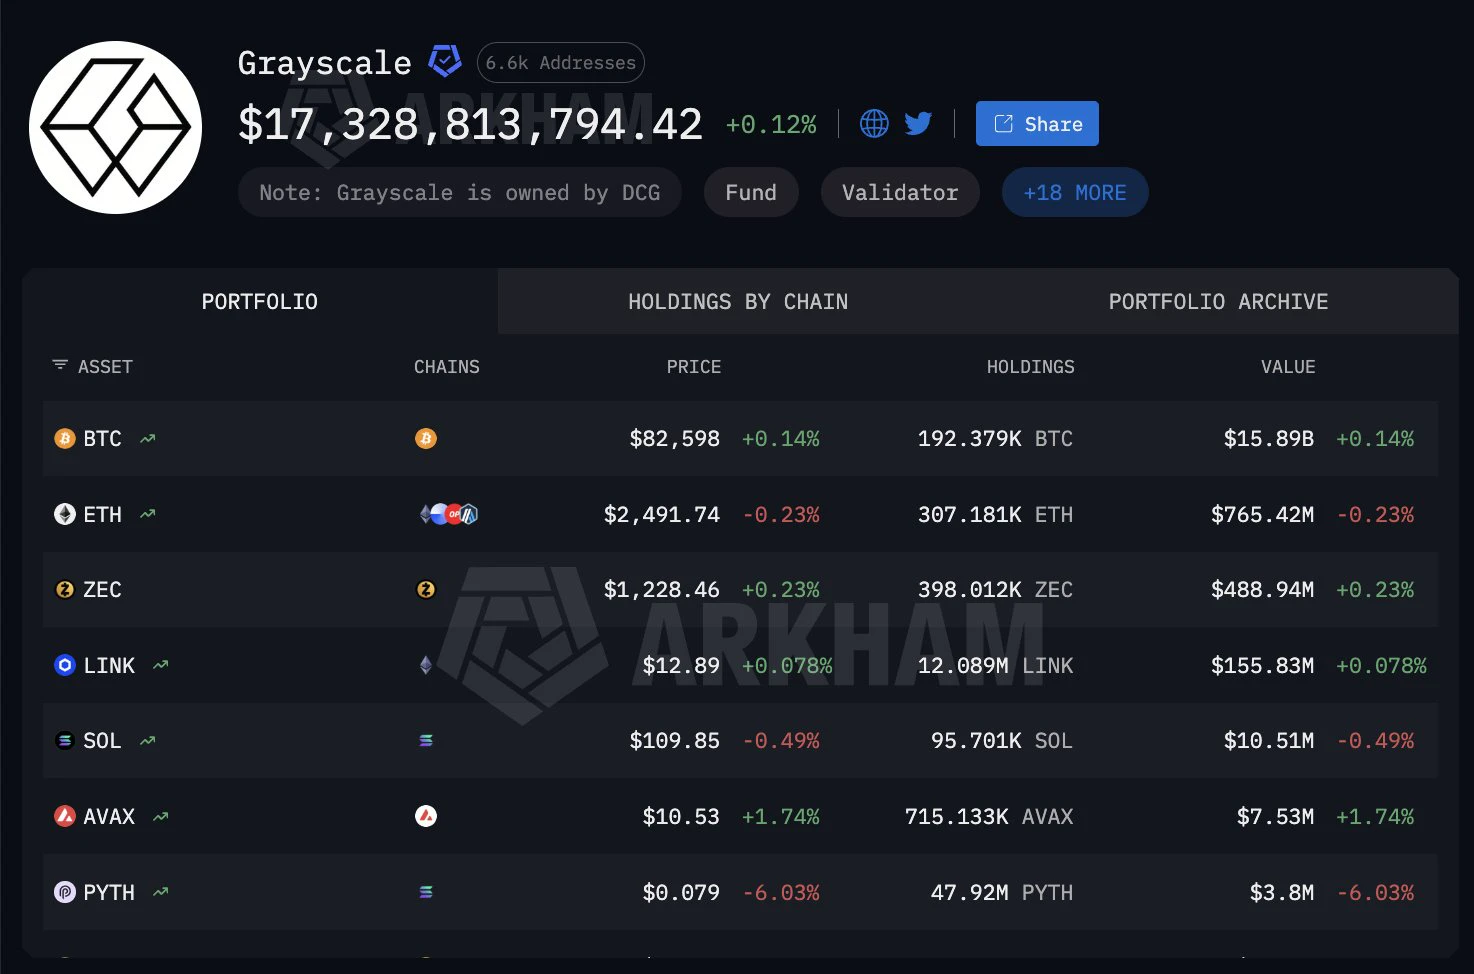Sort by the HOLDINGS column header

[x=1030, y=367]
